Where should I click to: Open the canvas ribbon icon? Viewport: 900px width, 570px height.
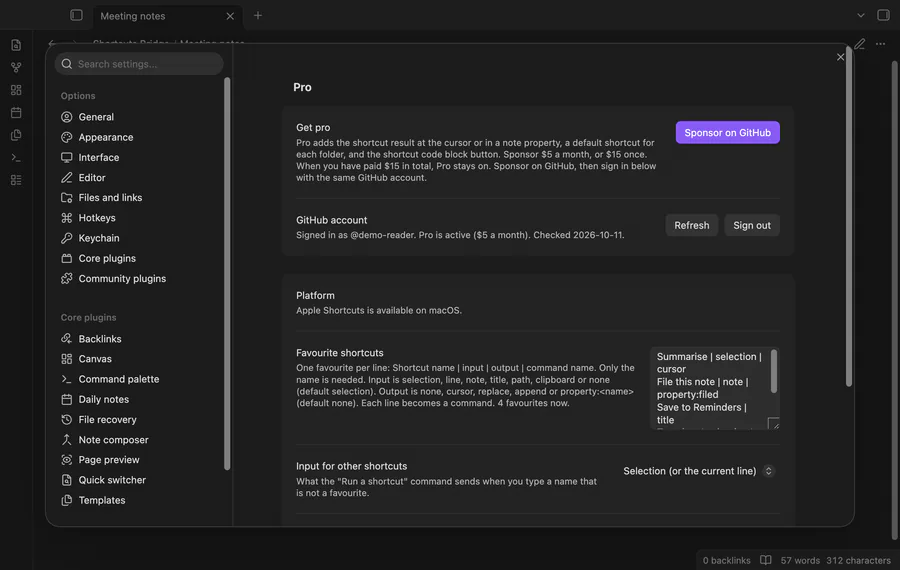[16, 90]
